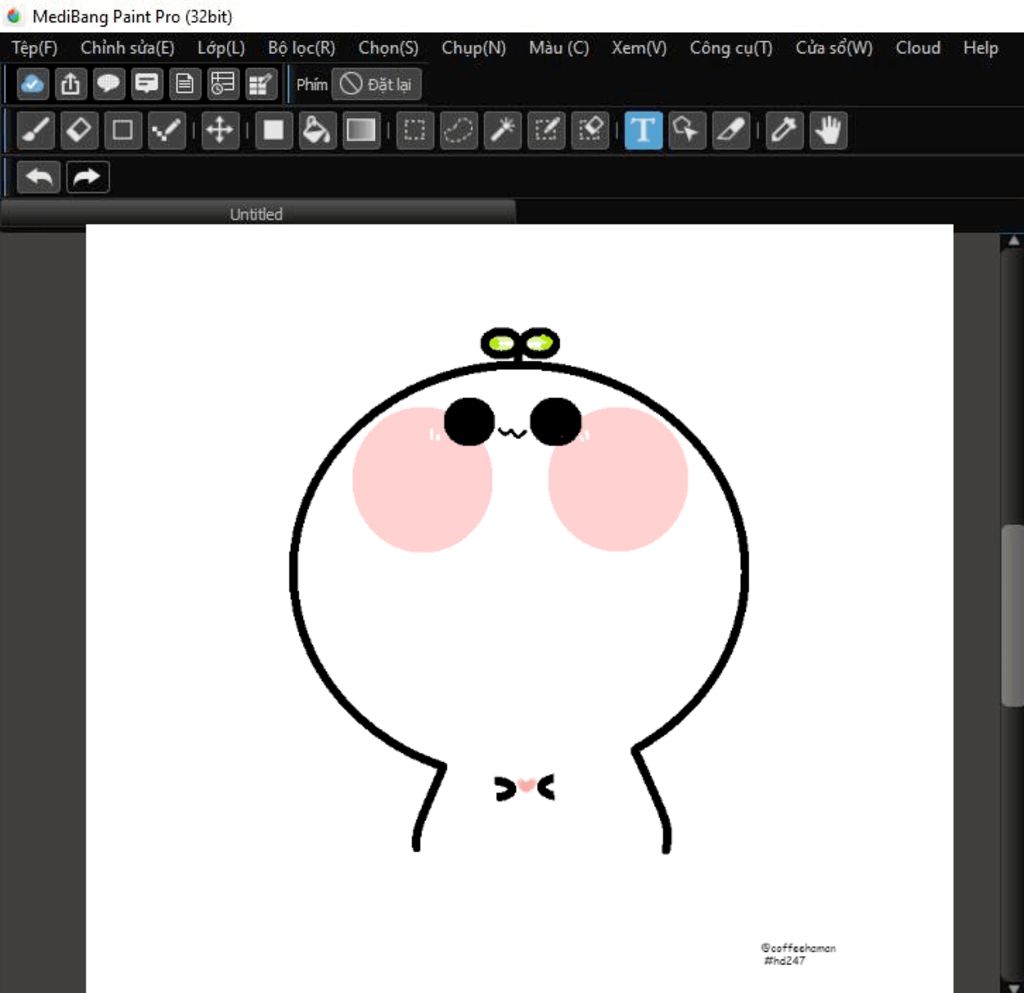1024x993 pixels.
Task: Select the Operation cursor tool
Action: (x=687, y=131)
